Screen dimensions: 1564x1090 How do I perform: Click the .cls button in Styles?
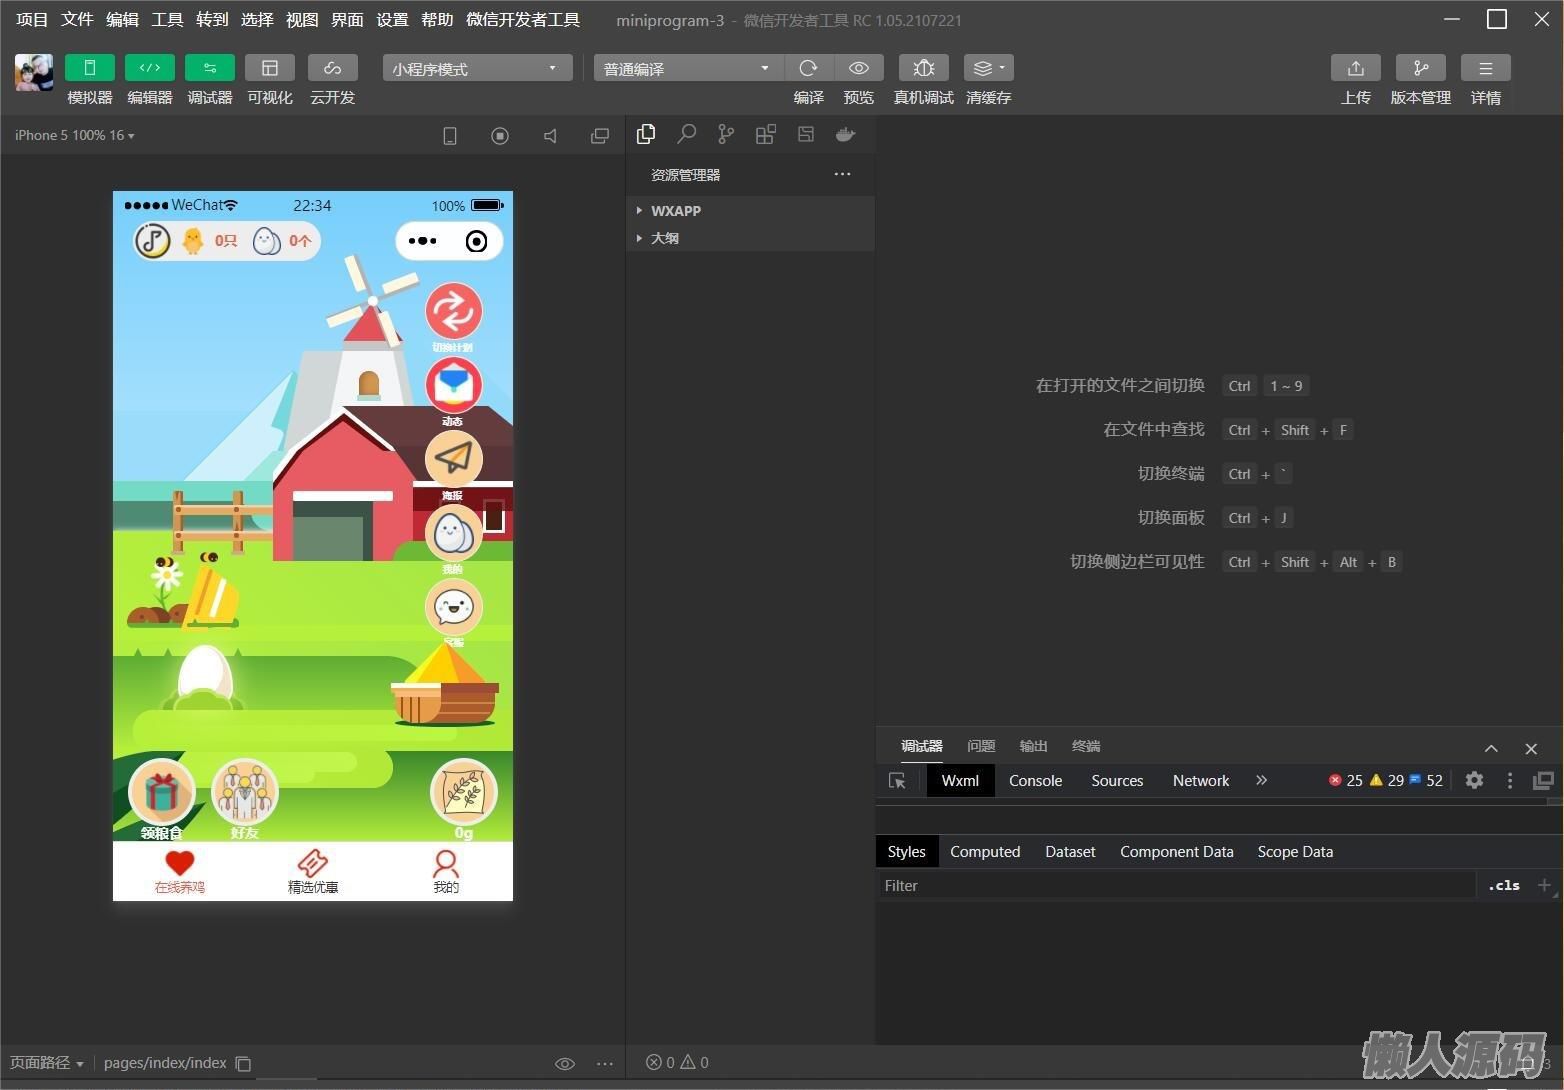point(1503,885)
